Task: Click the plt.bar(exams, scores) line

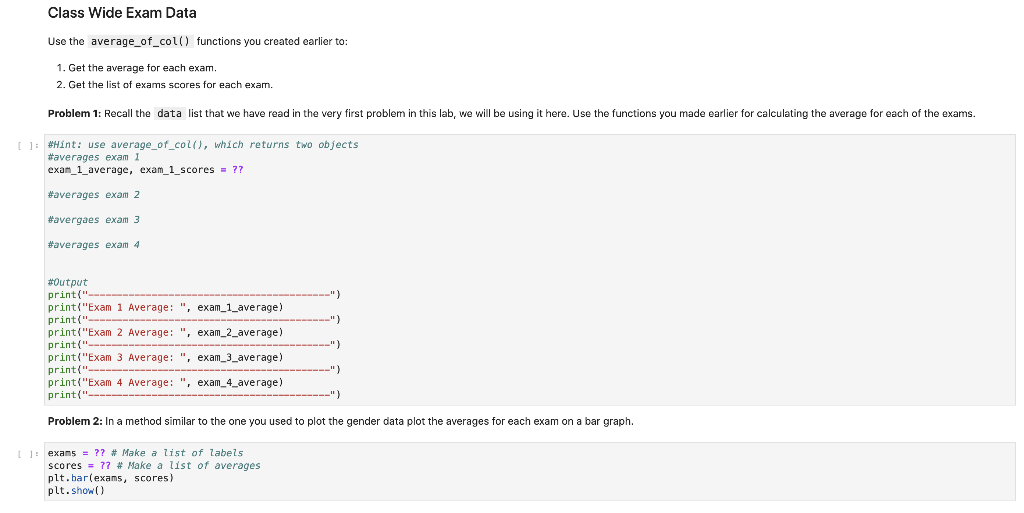Action: (x=111, y=478)
